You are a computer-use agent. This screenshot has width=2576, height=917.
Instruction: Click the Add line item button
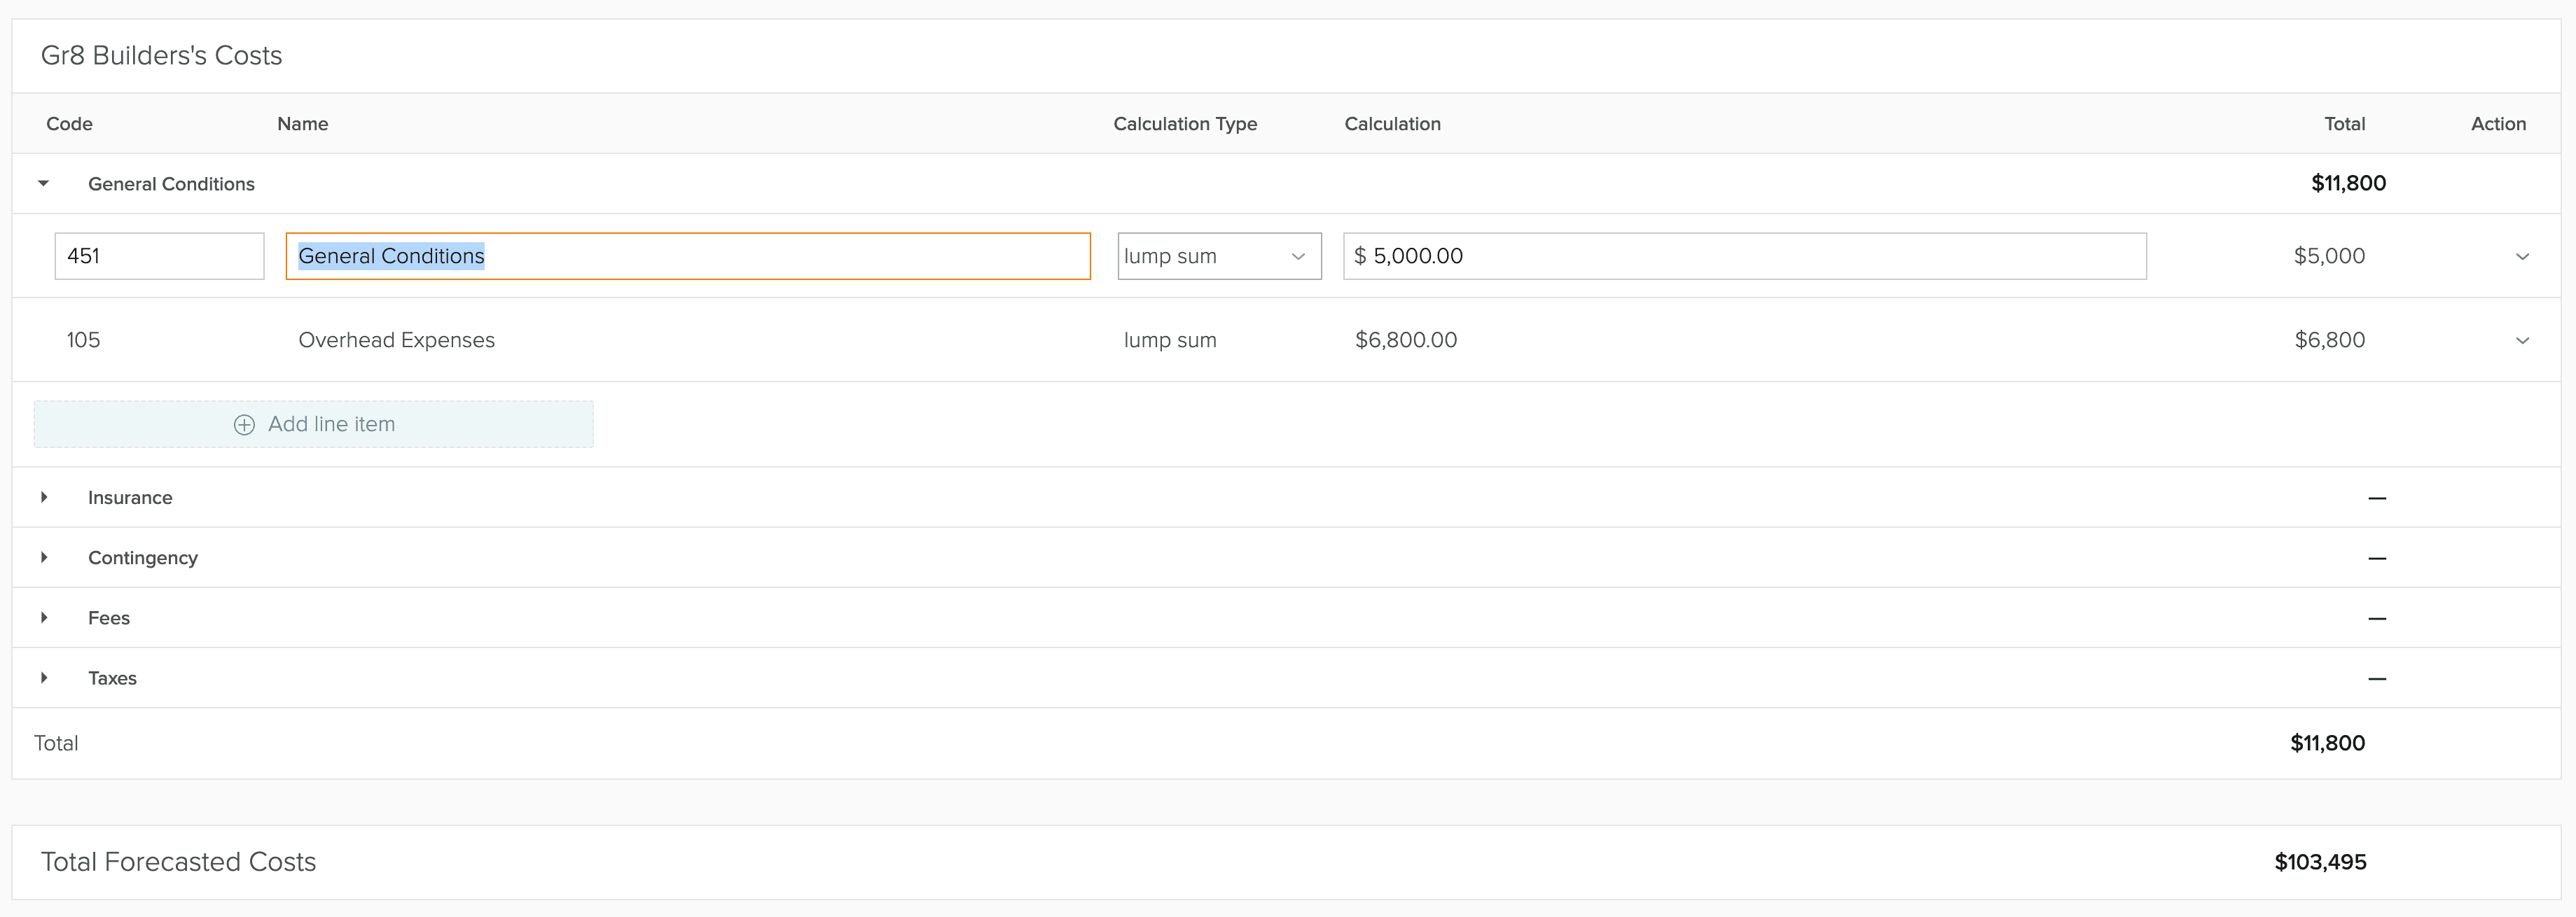coord(313,424)
